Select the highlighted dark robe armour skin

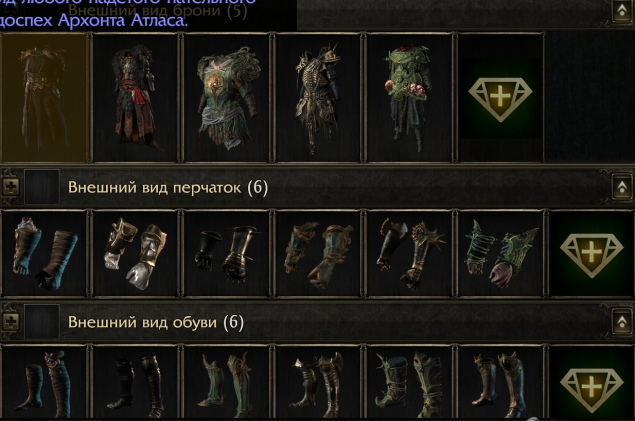coord(45,98)
